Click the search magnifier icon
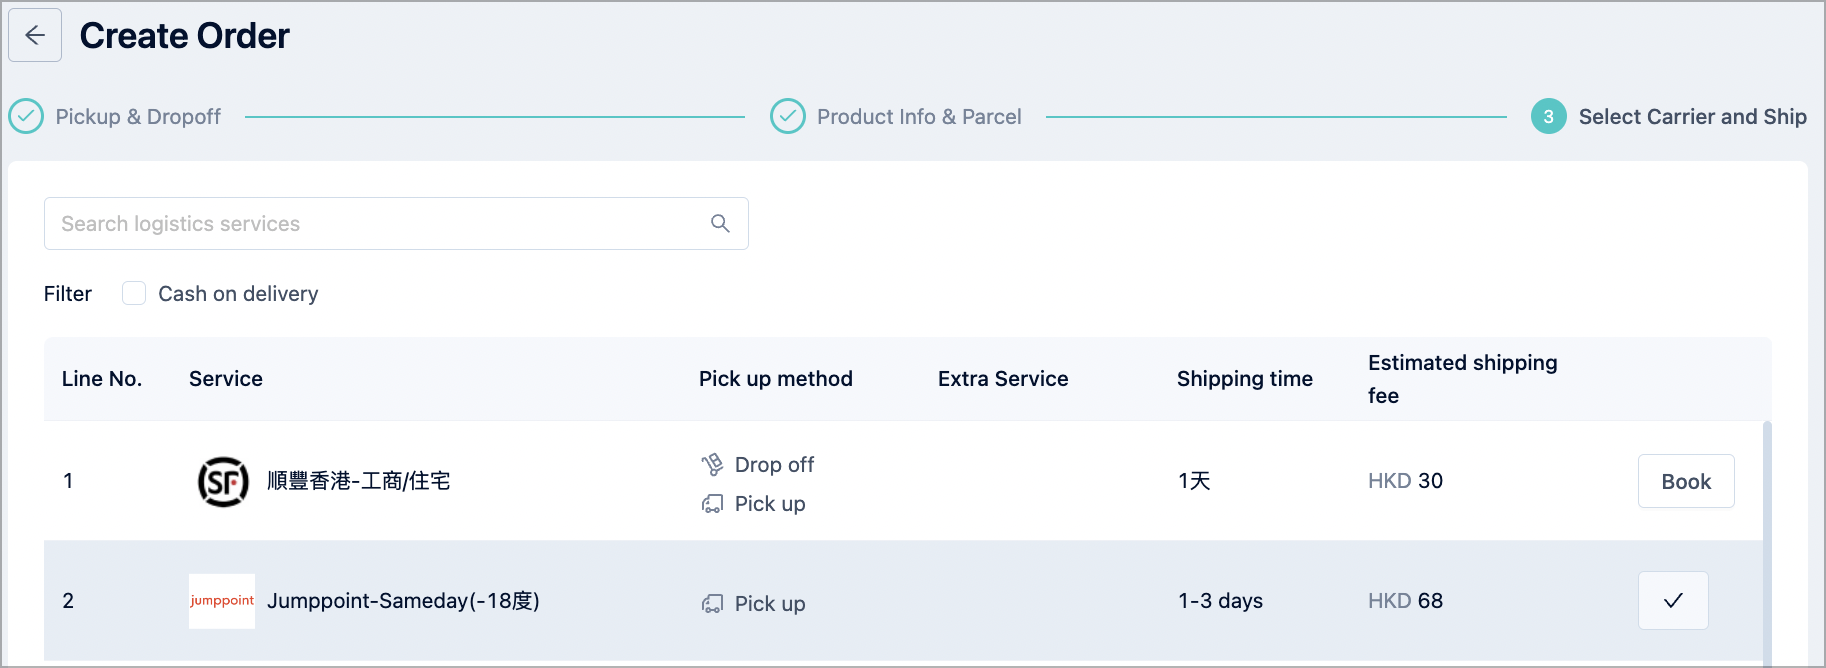 click(720, 223)
